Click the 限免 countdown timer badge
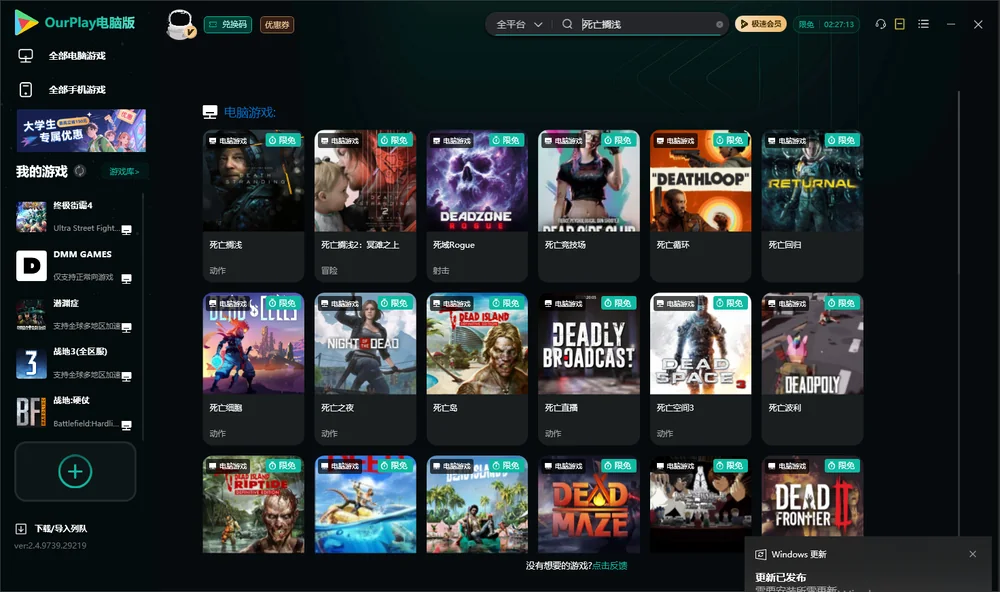The height and width of the screenshot is (592, 1000). coord(827,24)
